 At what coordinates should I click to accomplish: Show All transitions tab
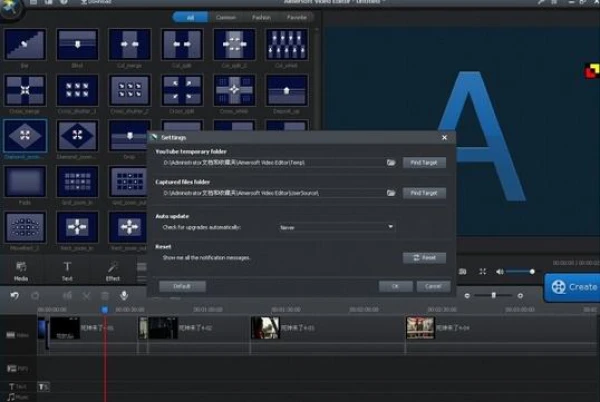190,17
